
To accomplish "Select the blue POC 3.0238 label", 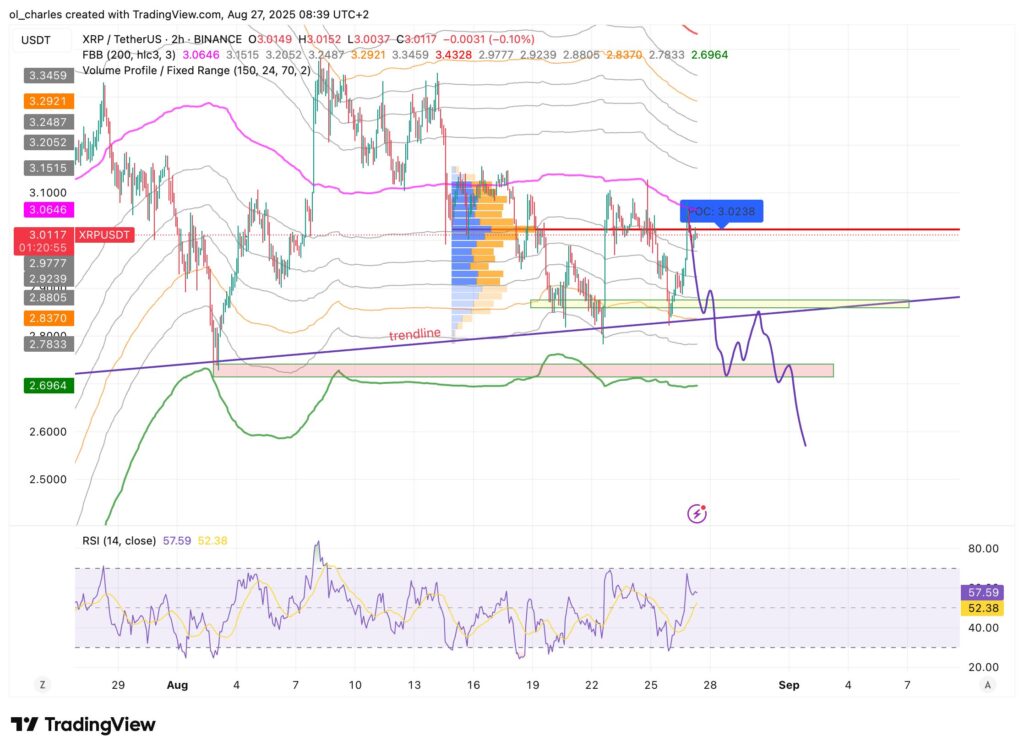I will pos(723,211).
